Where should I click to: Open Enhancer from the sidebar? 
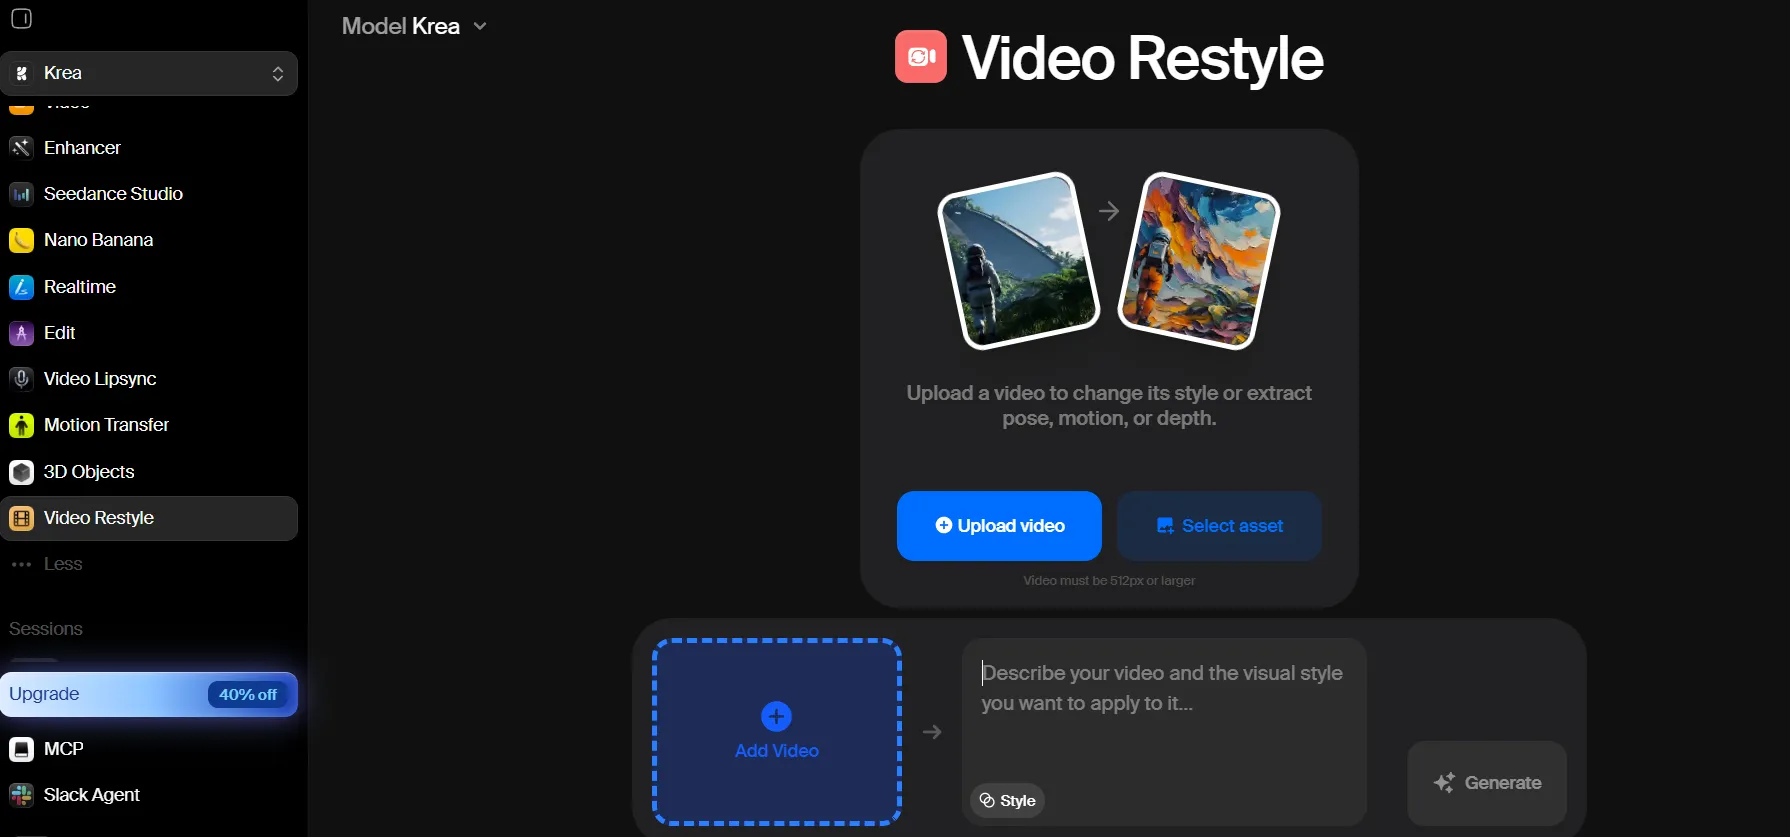[x=149, y=148]
